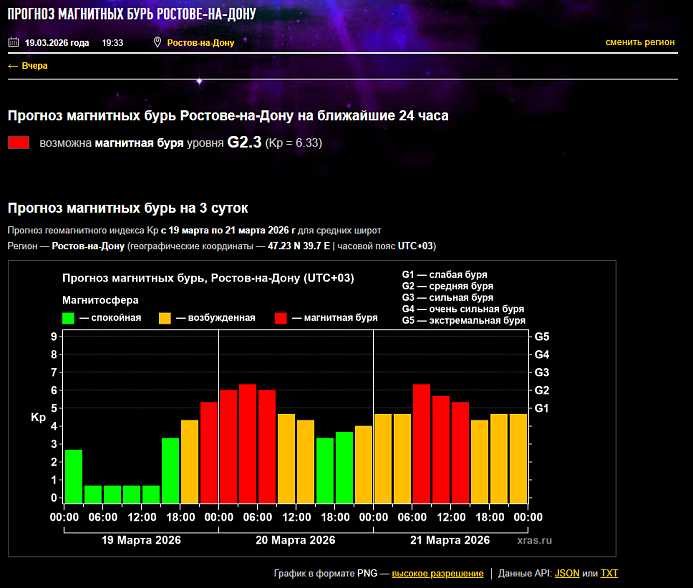Click the 19 Марта 2026 date label
The height and width of the screenshot is (588, 693).
141,540
